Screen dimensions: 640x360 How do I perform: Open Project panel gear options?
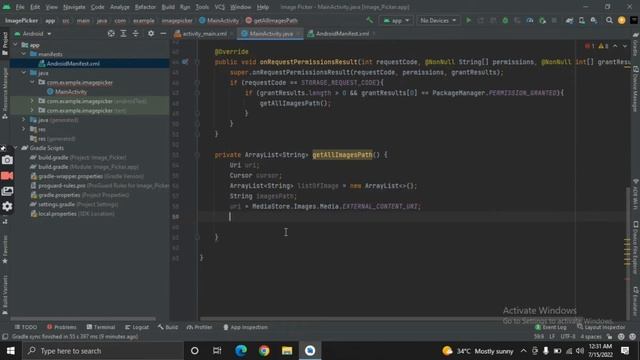click(151, 34)
